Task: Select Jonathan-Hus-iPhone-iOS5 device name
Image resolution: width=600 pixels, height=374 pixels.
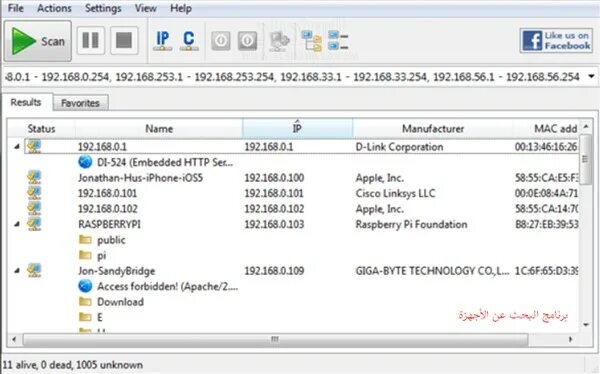Action: 140,178
